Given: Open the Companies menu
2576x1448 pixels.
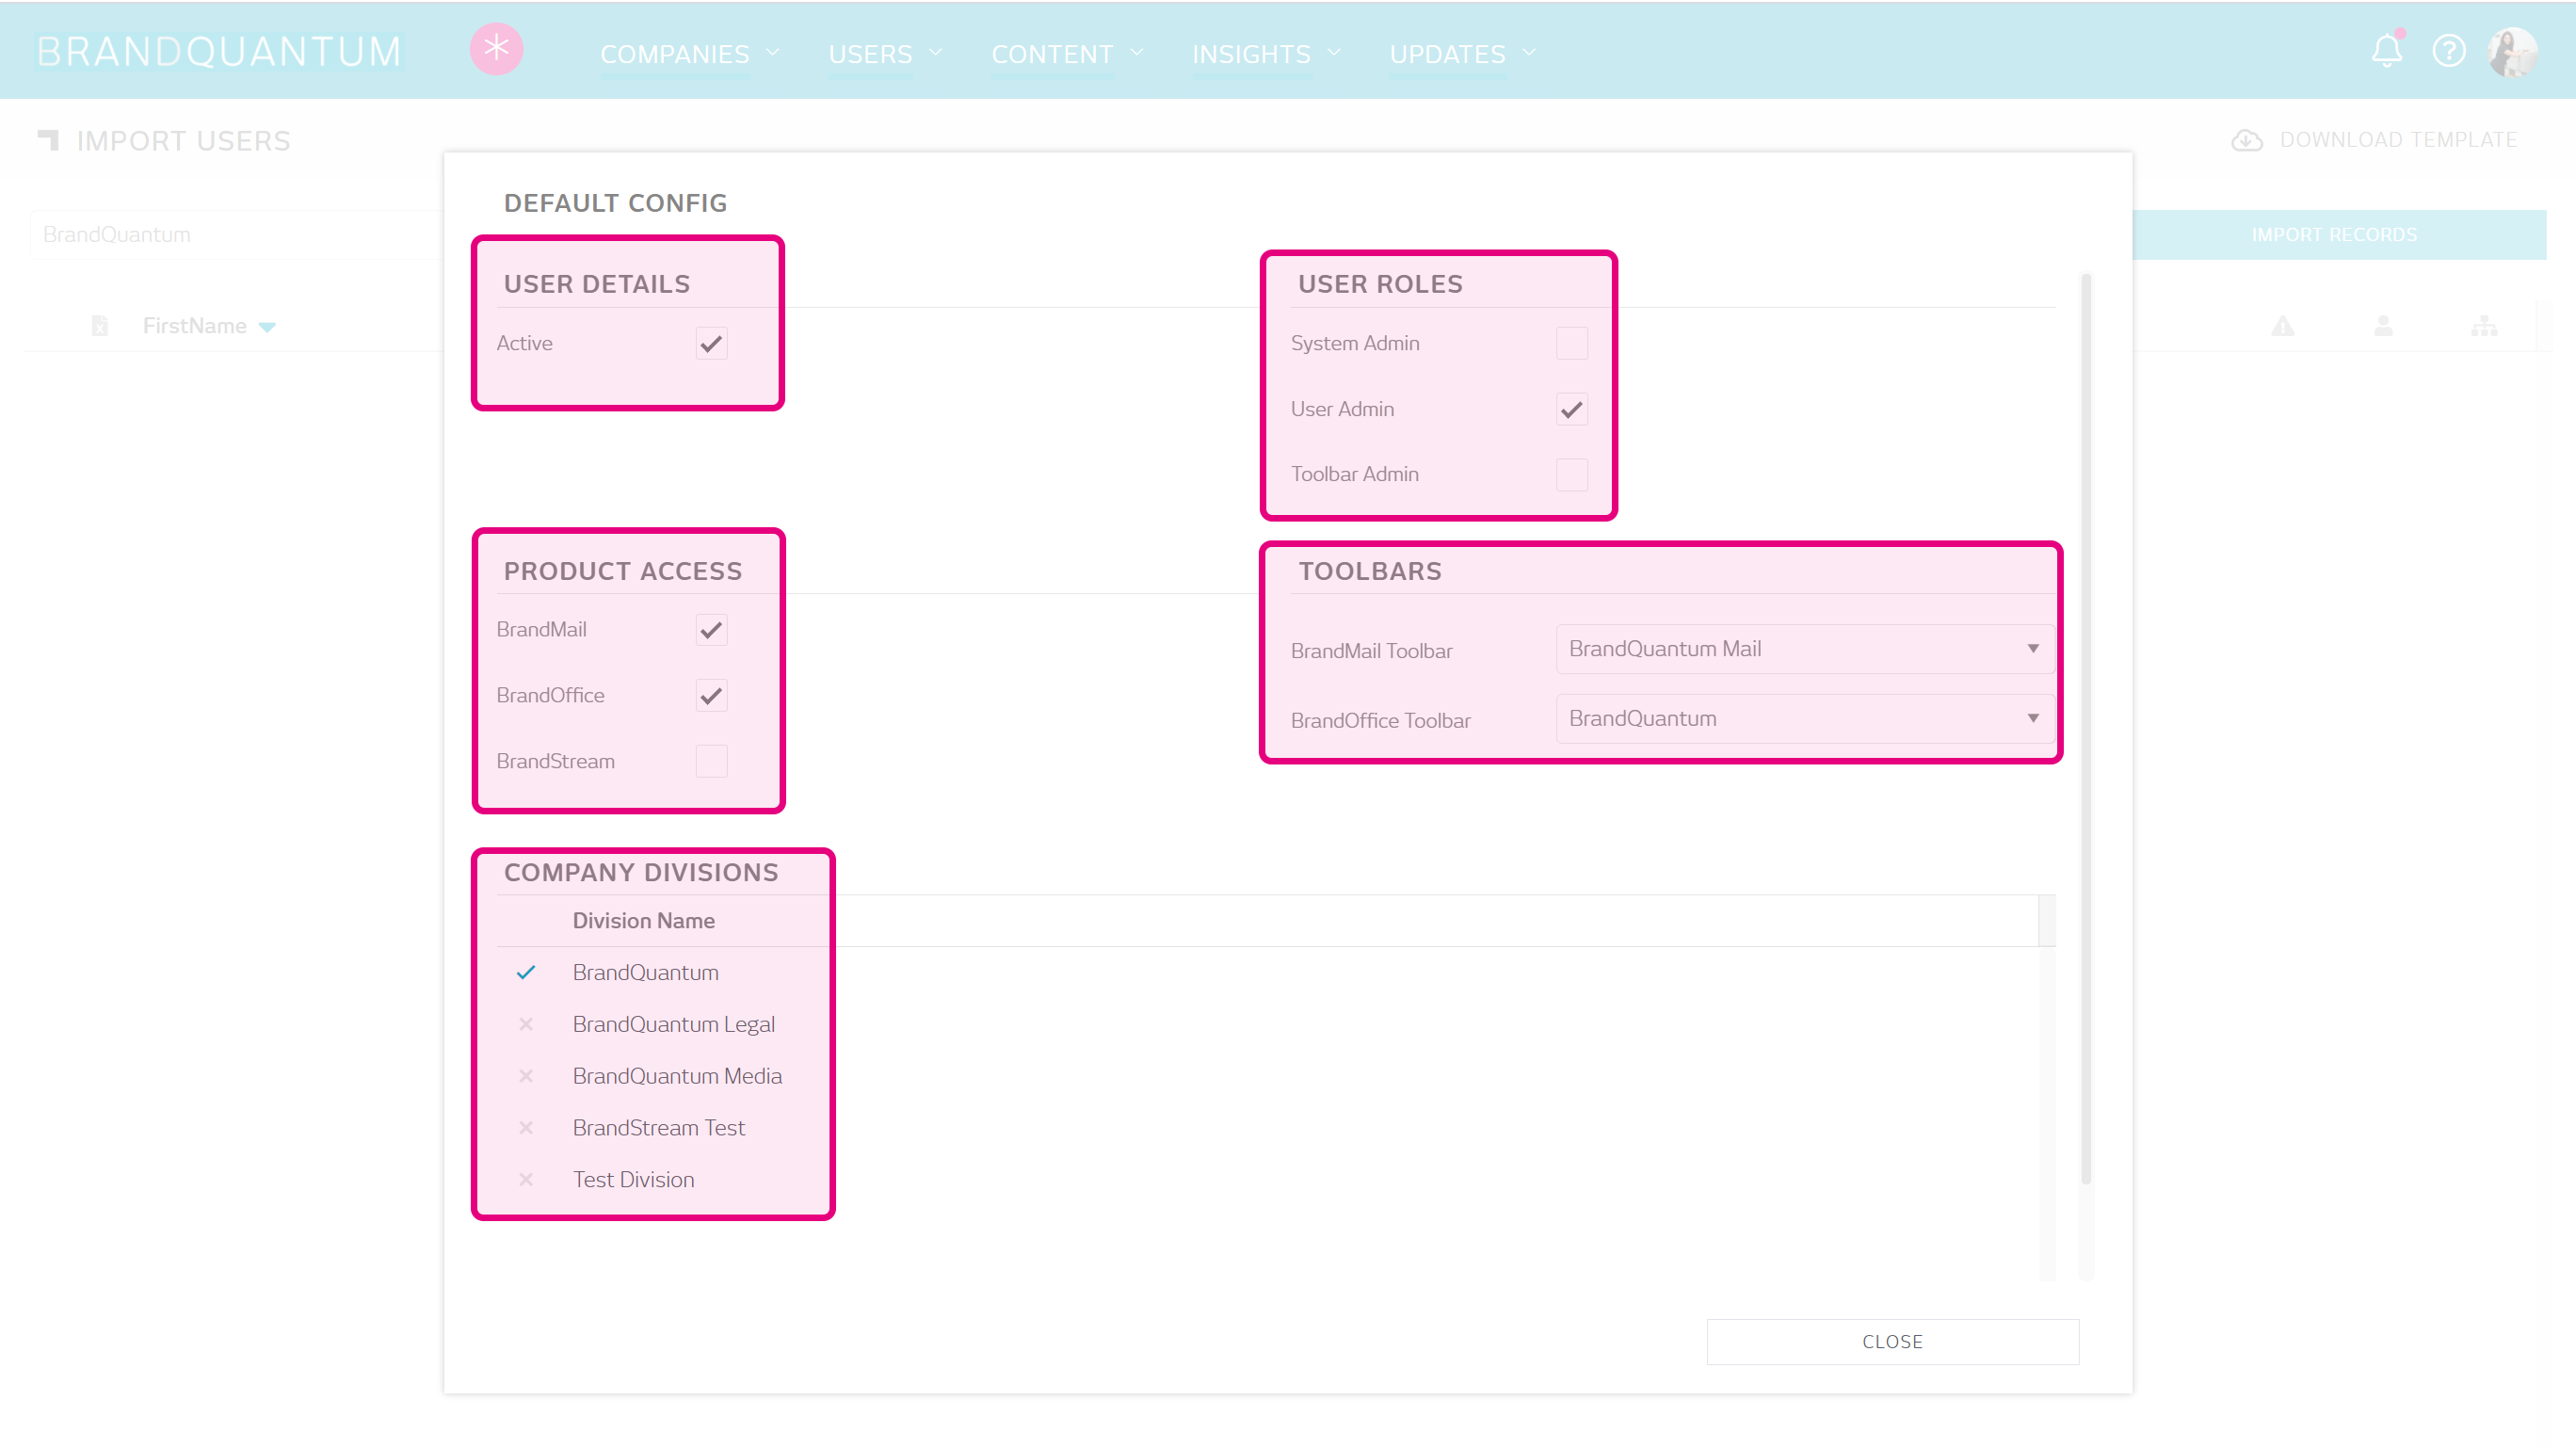Looking at the screenshot, I should click(x=688, y=54).
